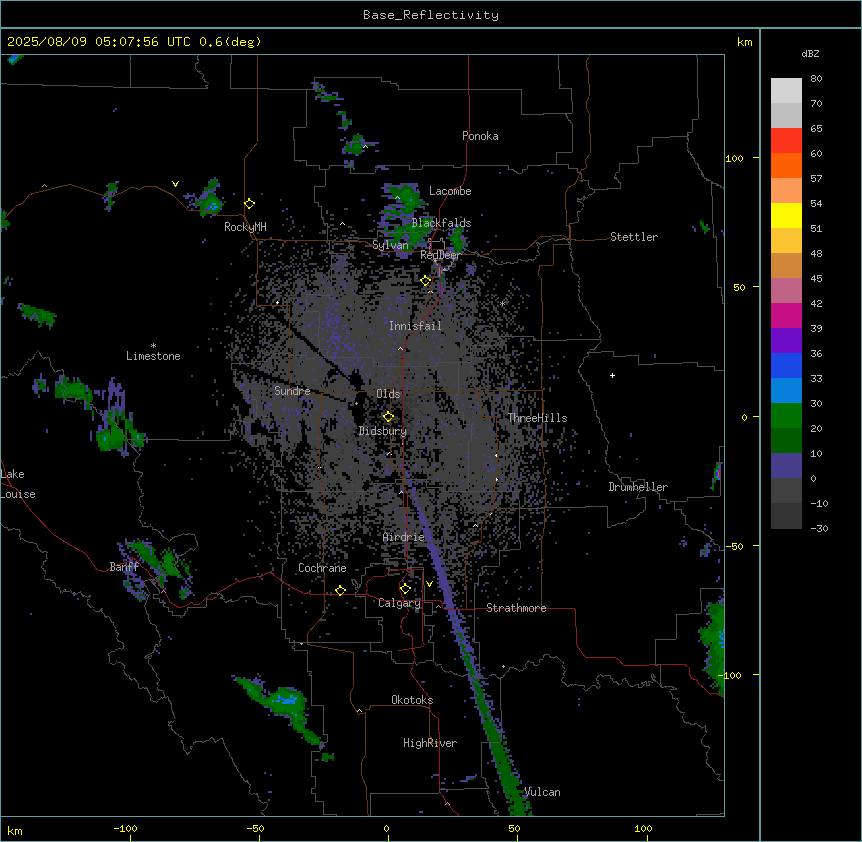862x842 pixels.
Task: Select the slate purple 10-0 dBZ legend color
Action: [786, 466]
